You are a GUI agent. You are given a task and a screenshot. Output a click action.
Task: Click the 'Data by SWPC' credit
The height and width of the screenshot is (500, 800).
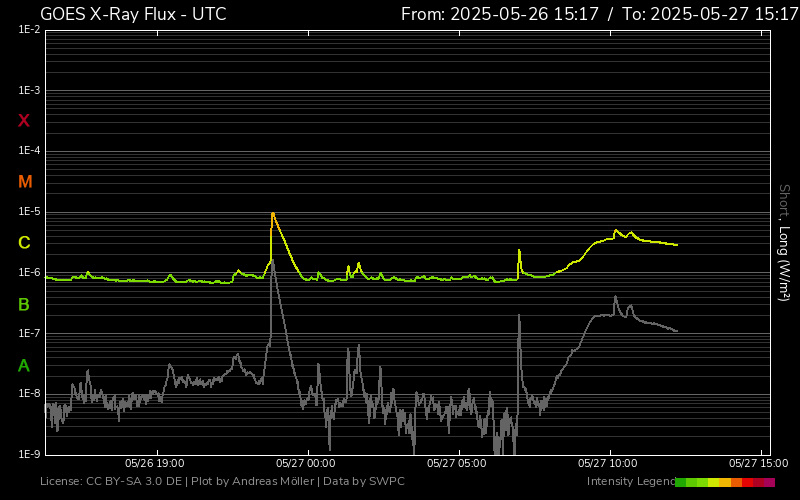pyautogui.click(x=364, y=481)
